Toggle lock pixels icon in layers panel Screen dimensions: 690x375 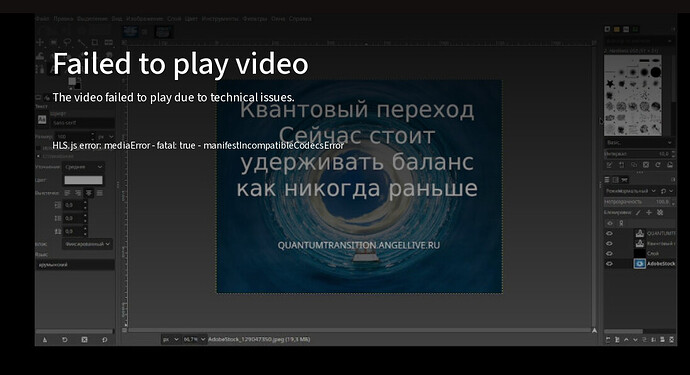pyautogui.click(x=638, y=212)
